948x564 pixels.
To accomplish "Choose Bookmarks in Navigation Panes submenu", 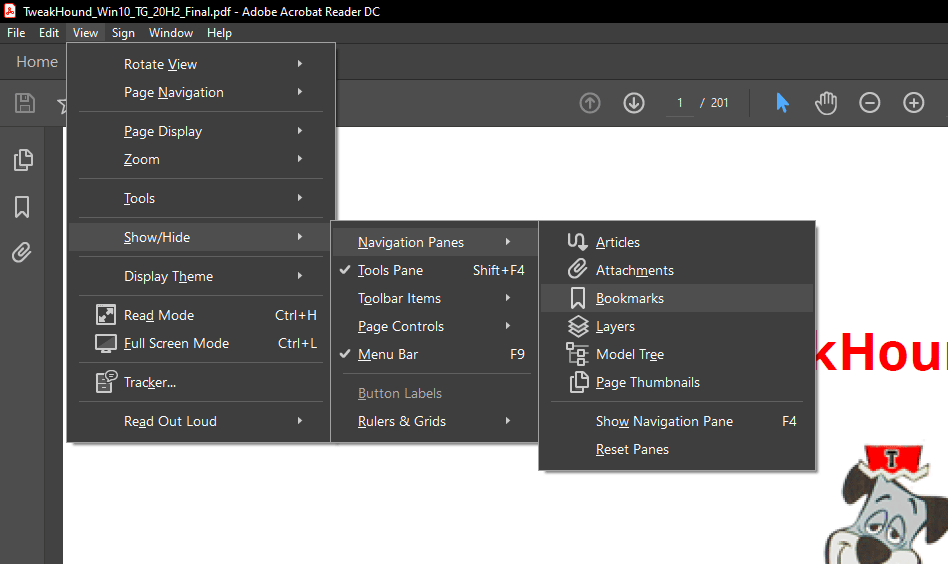I will [677, 298].
